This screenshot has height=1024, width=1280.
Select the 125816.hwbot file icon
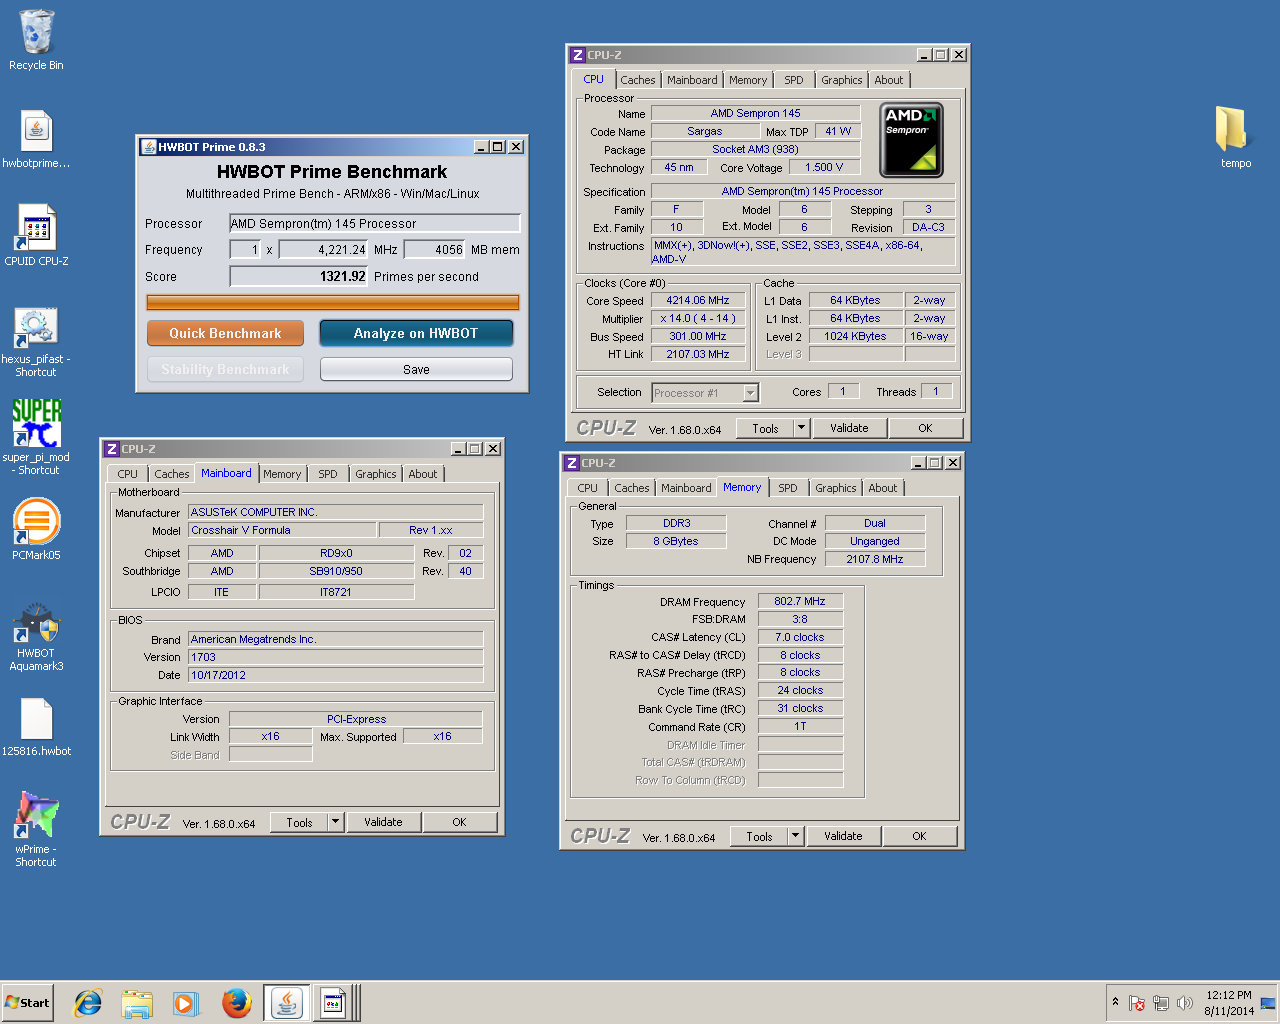point(36,727)
